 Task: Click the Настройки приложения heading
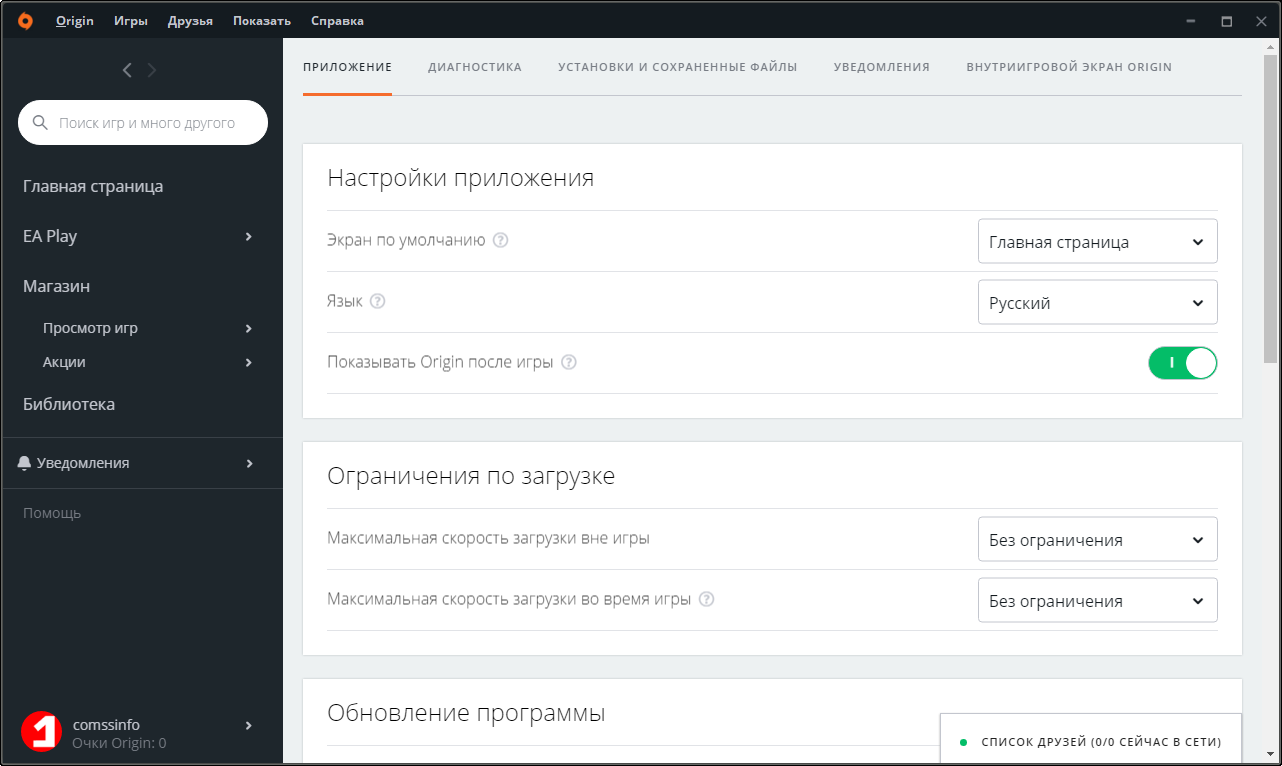point(461,178)
